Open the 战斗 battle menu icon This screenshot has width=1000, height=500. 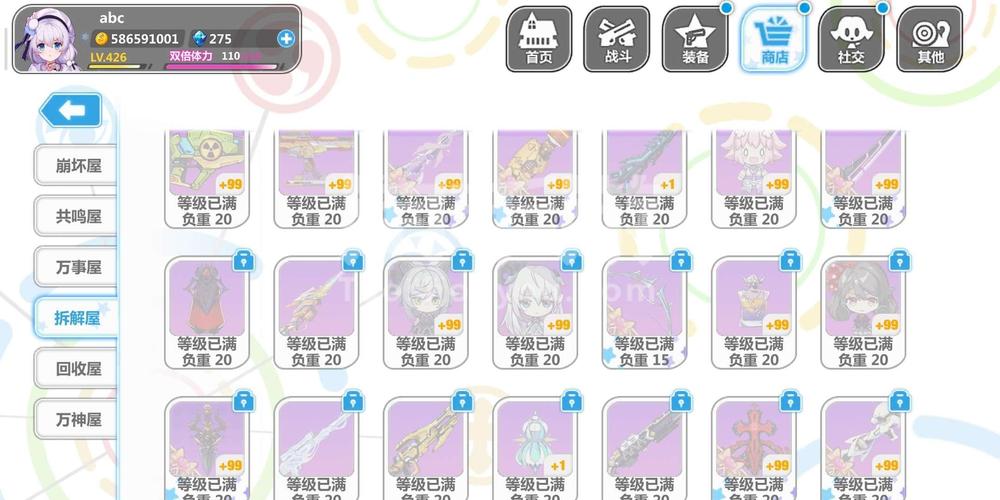pyautogui.click(x=617, y=39)
